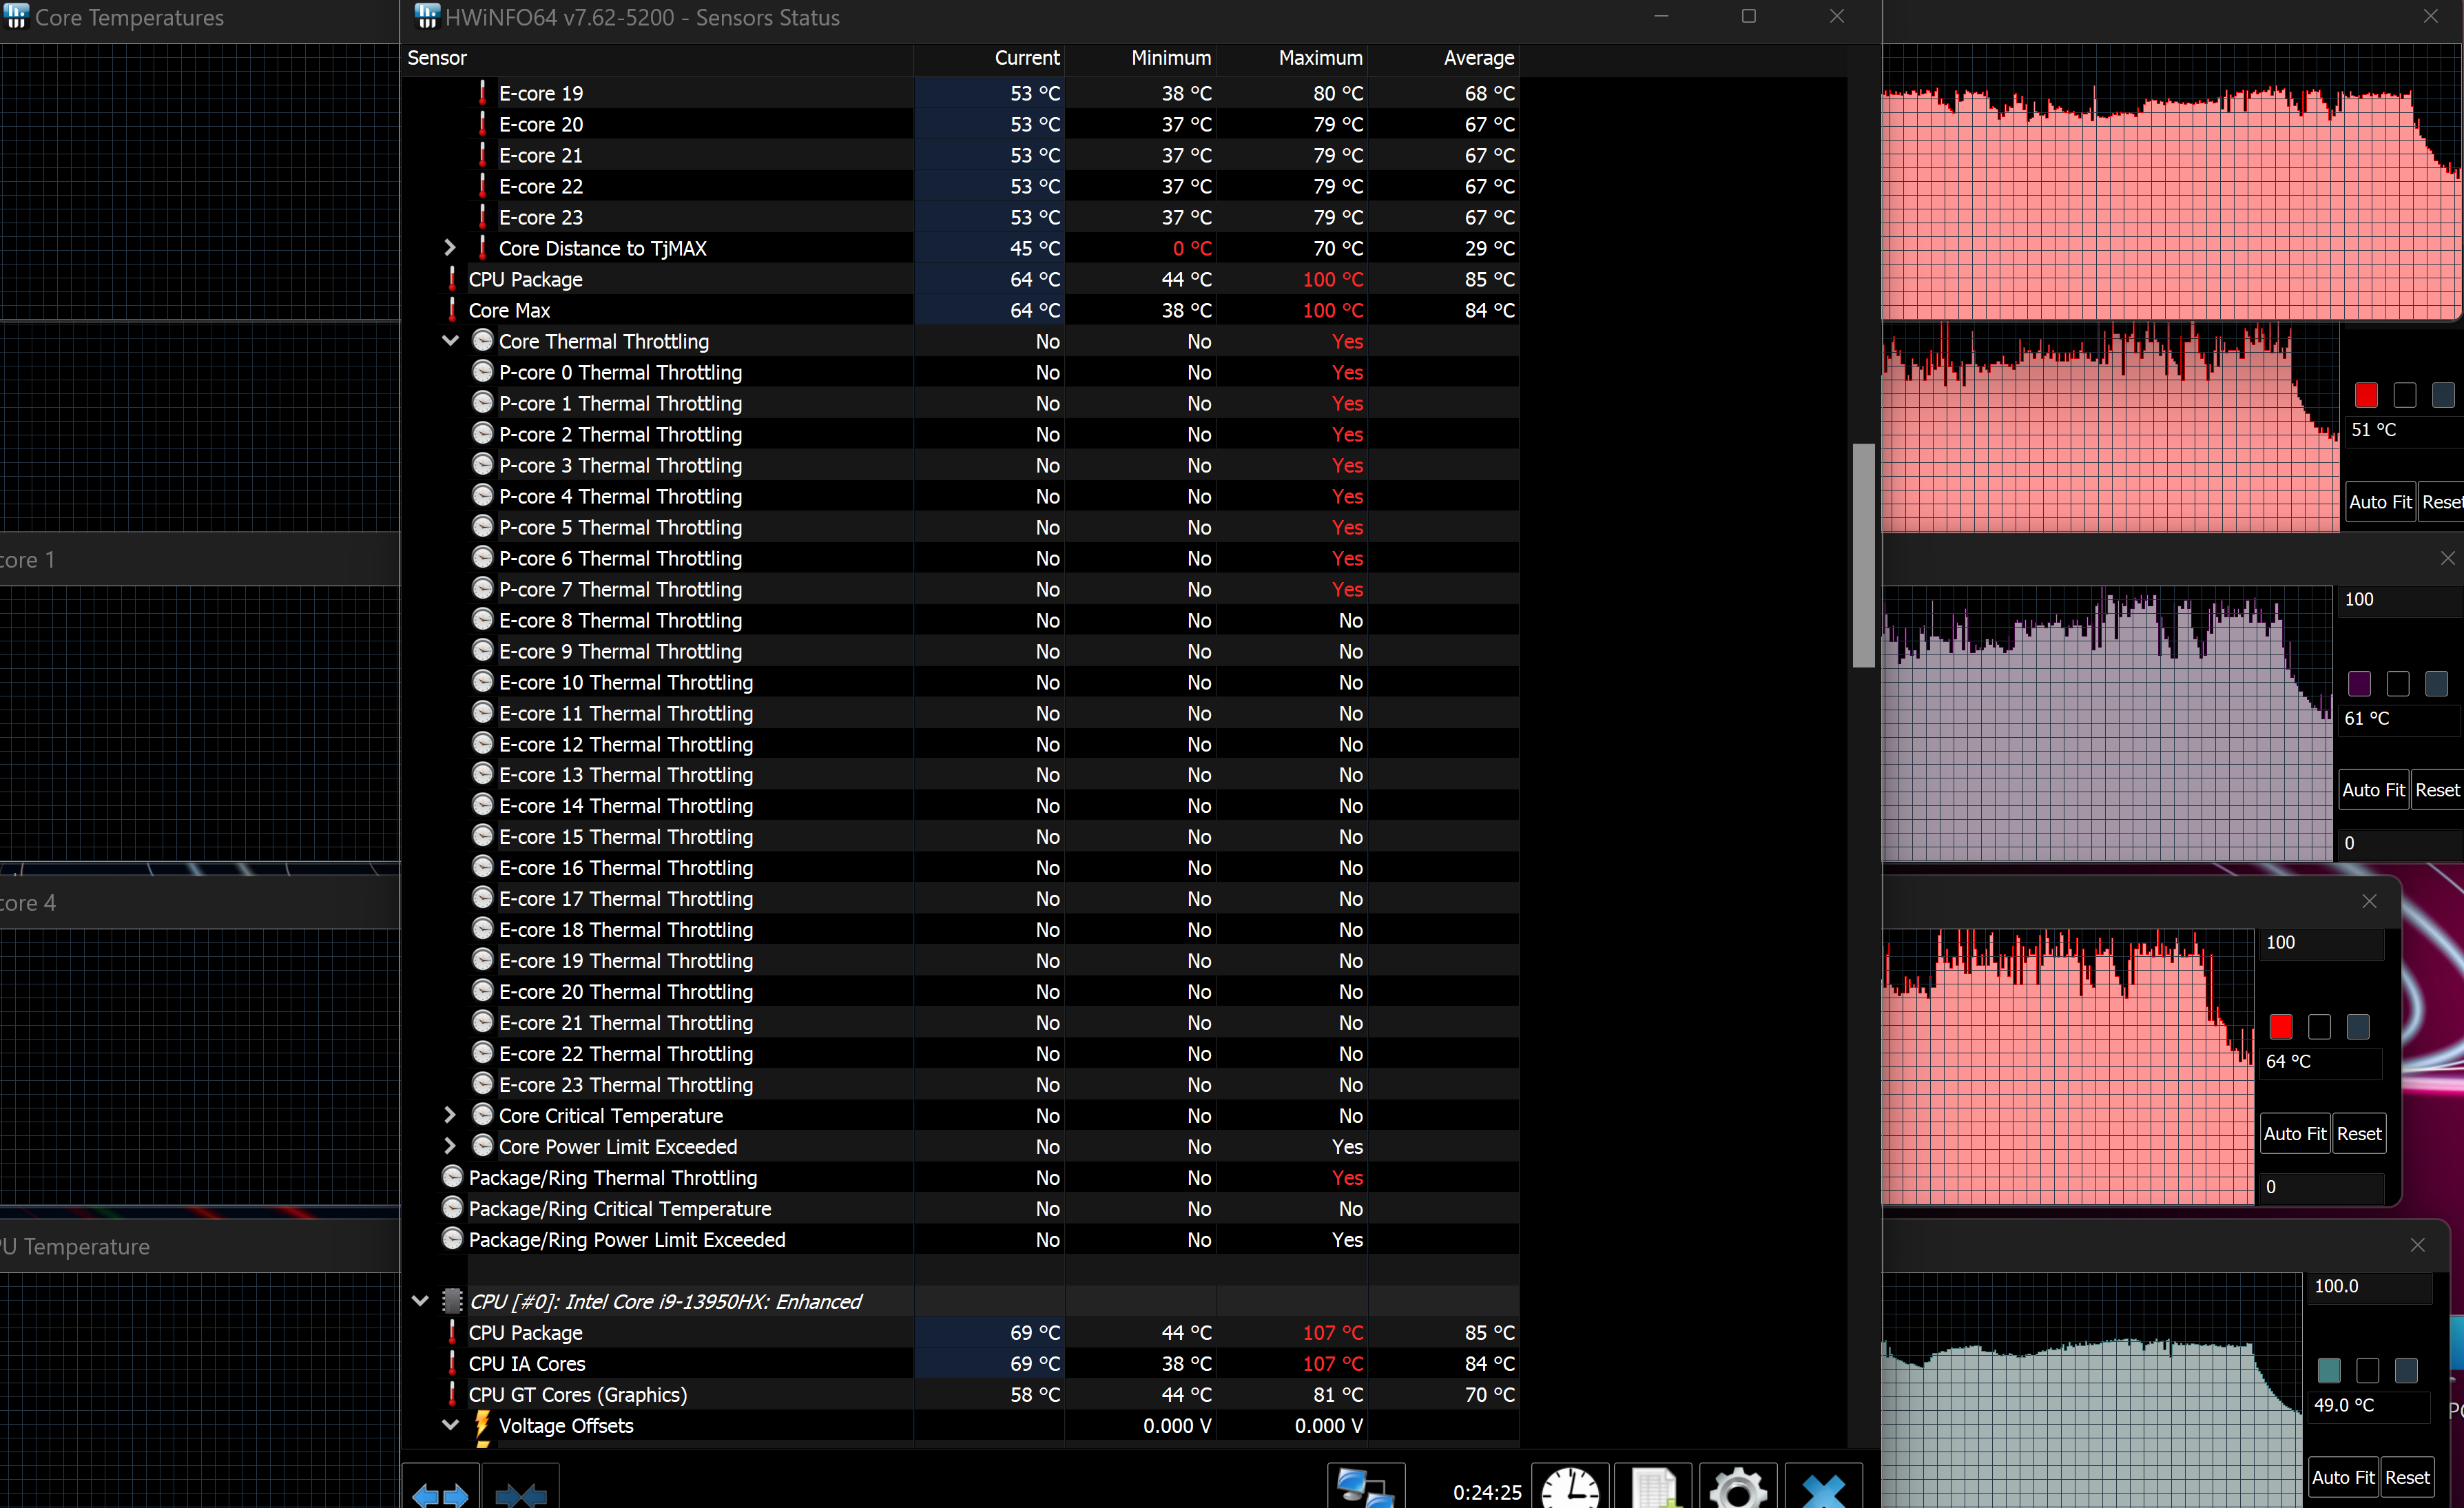Expand the Core Power Limit Exceeded group

pos(450,1146)
